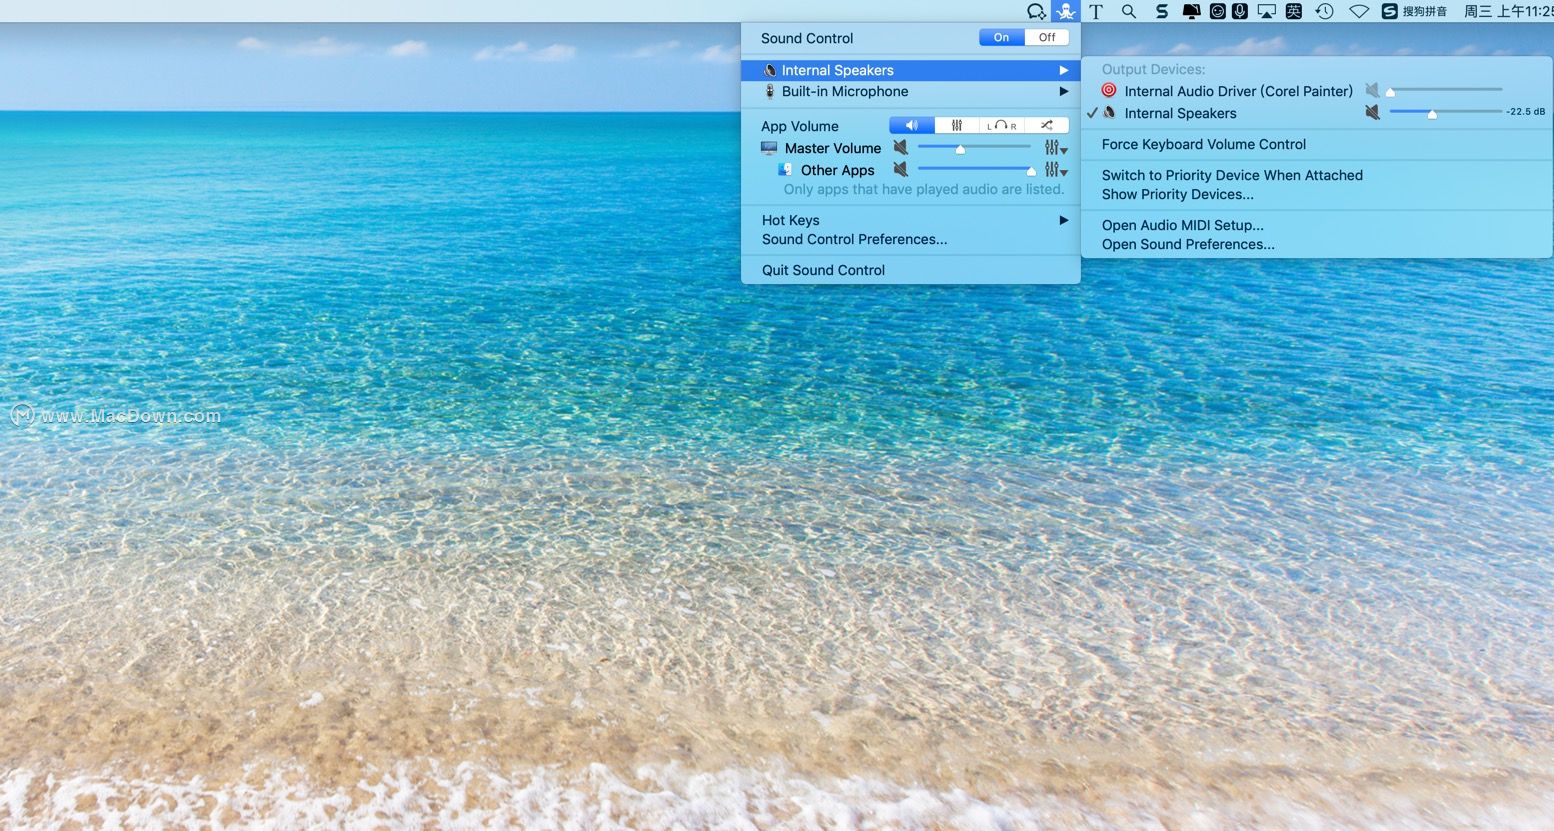The height and width of the screenshot is (831, 1554).
Task: Expand the Other Apps equalizer dropdown
Action: (1055, 169)
